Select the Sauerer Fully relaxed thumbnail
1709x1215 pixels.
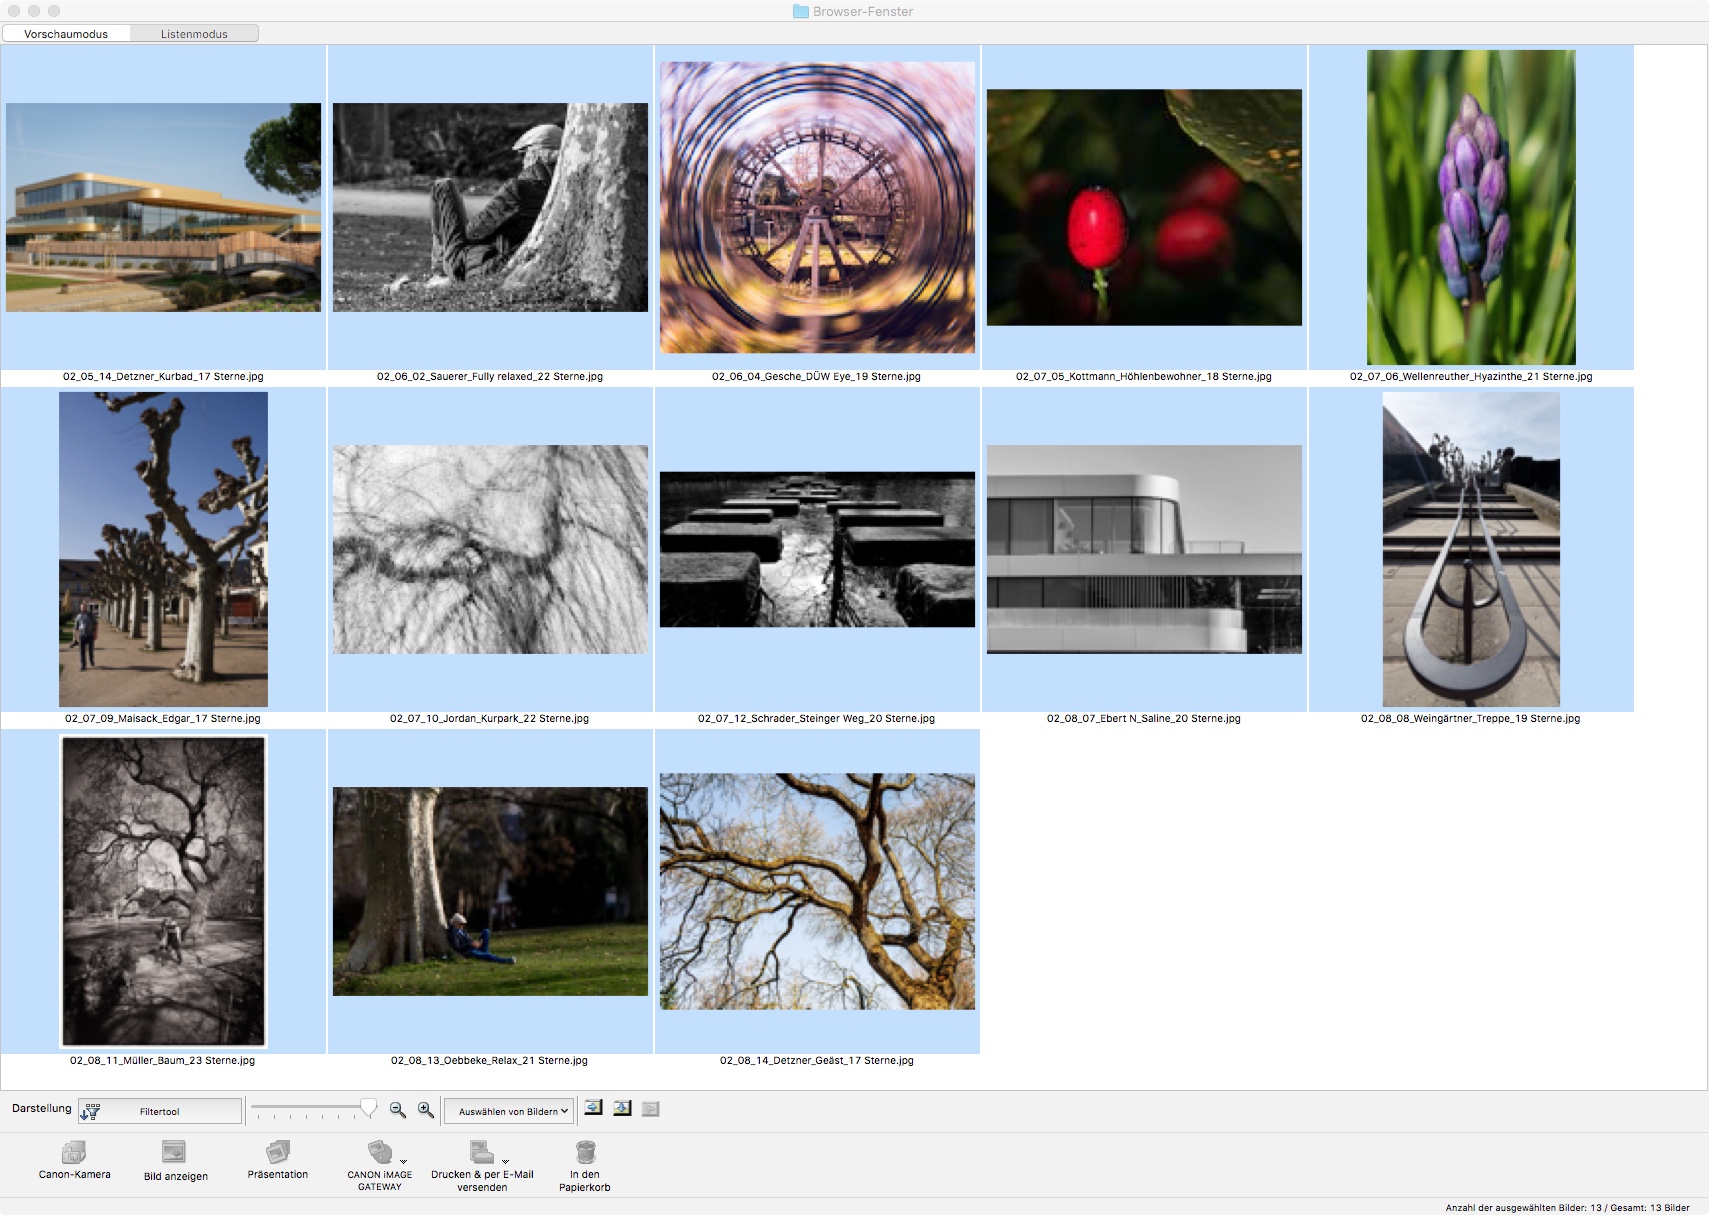(490, 207)
